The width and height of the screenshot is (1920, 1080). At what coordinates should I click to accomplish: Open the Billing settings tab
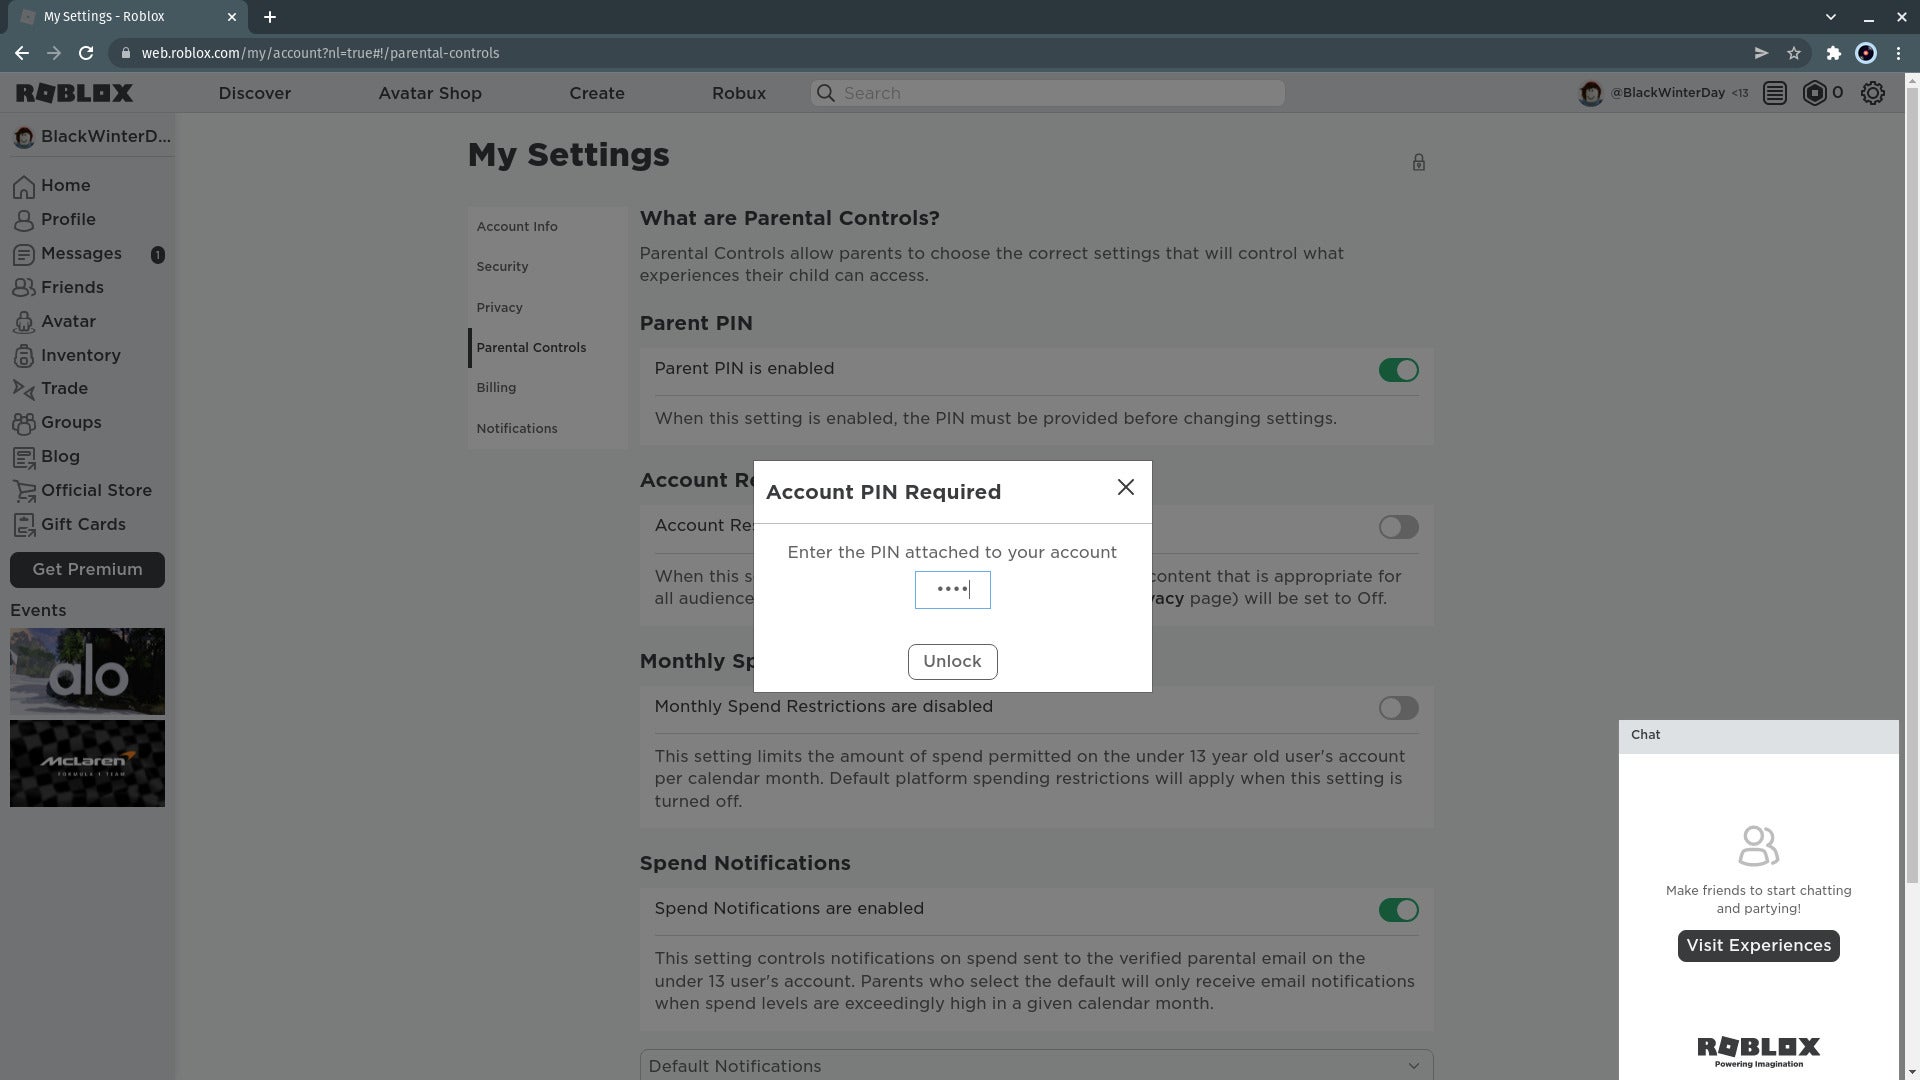tap(547, 388)
